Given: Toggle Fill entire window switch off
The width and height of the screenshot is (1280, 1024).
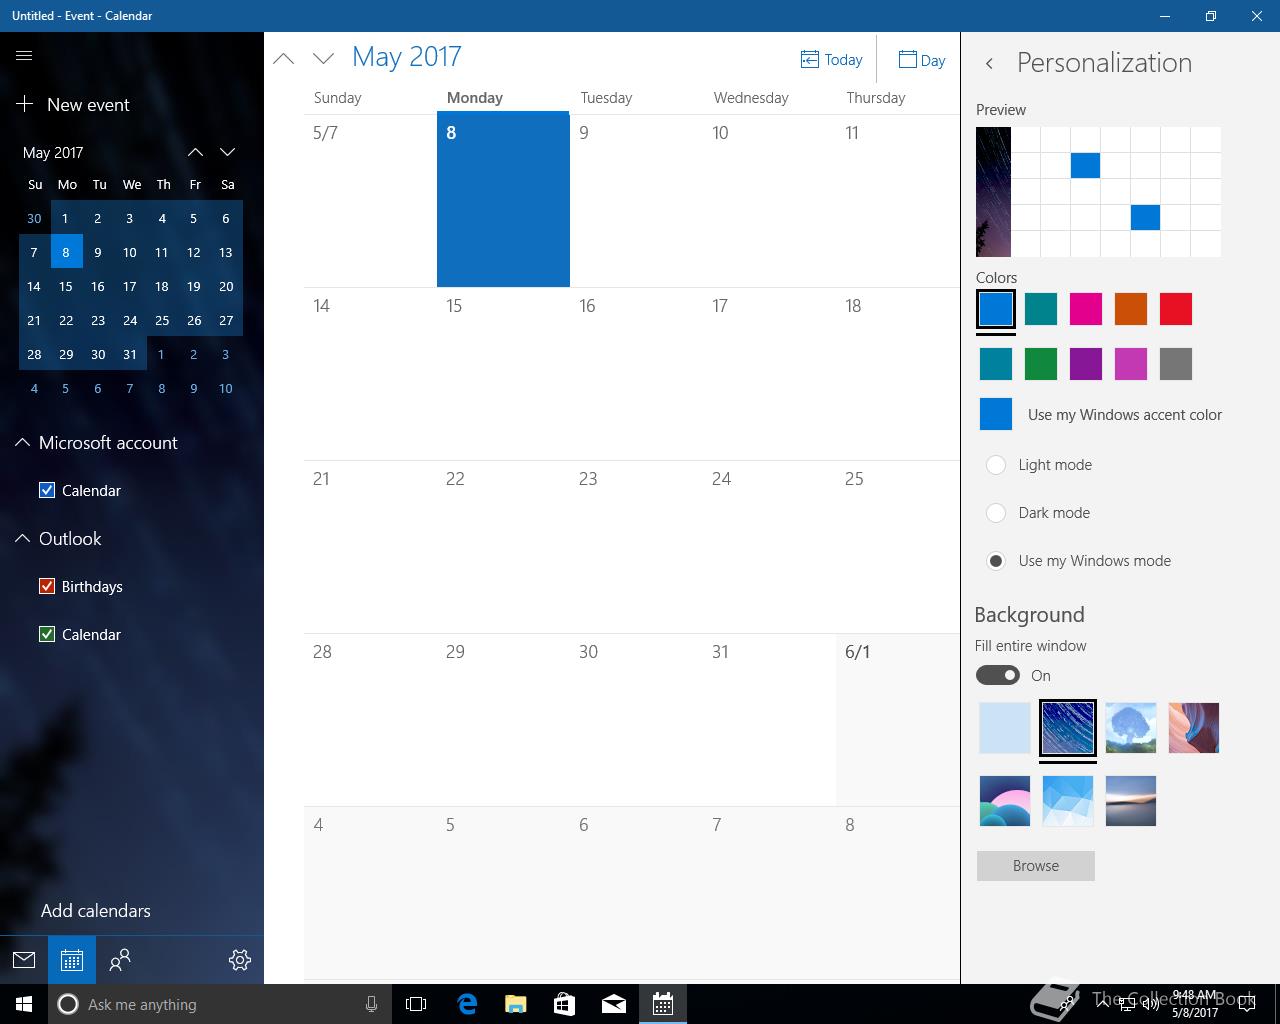Looking at the screenshot, I should click(998, 675).
